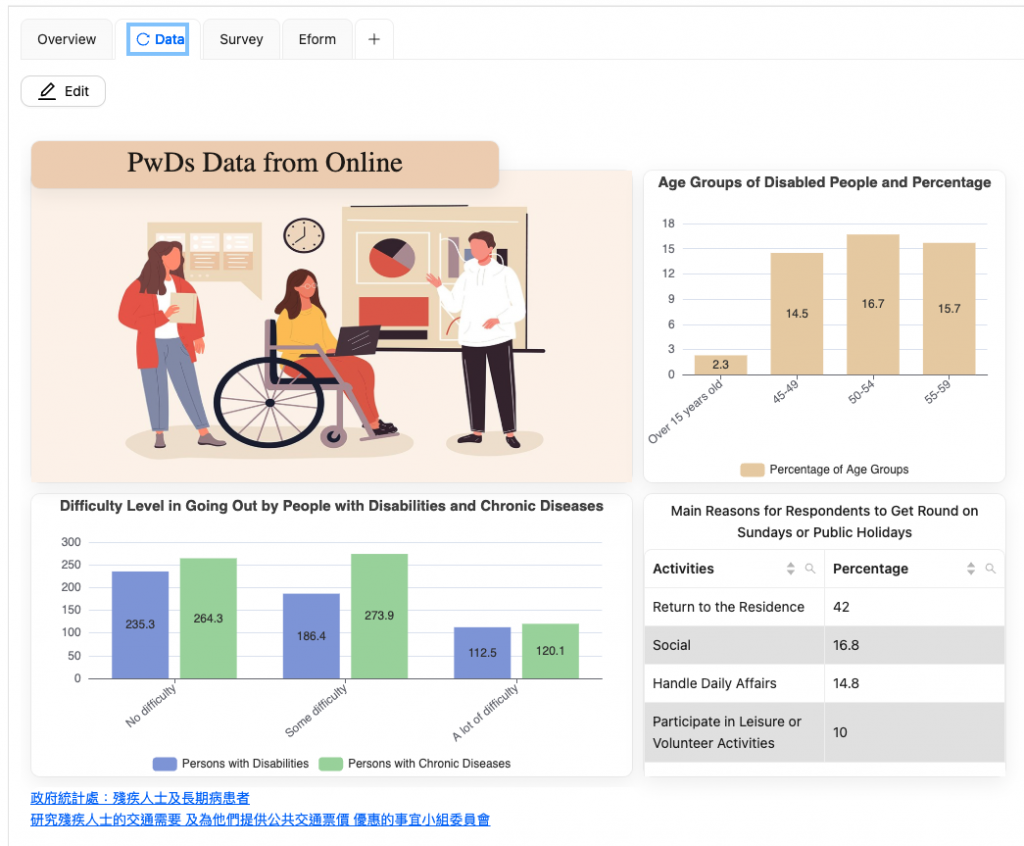The image size is (1024, 846).
Task: Switch to the Overview tab
Action: click(67, 39)
